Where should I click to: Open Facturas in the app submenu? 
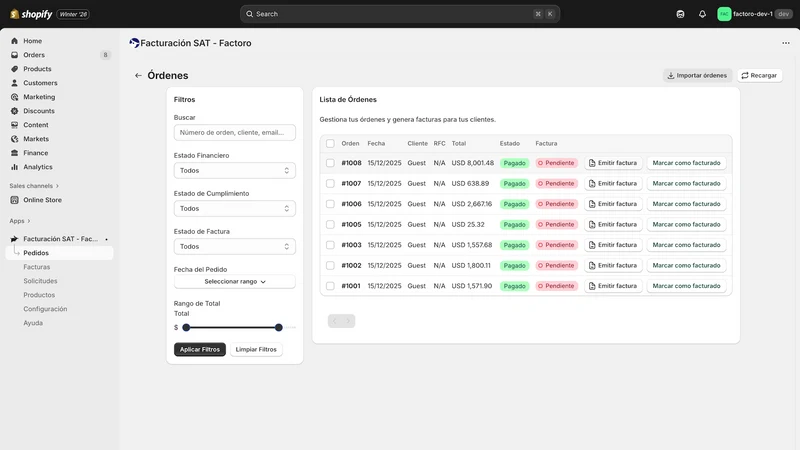(x=37, y=267)
